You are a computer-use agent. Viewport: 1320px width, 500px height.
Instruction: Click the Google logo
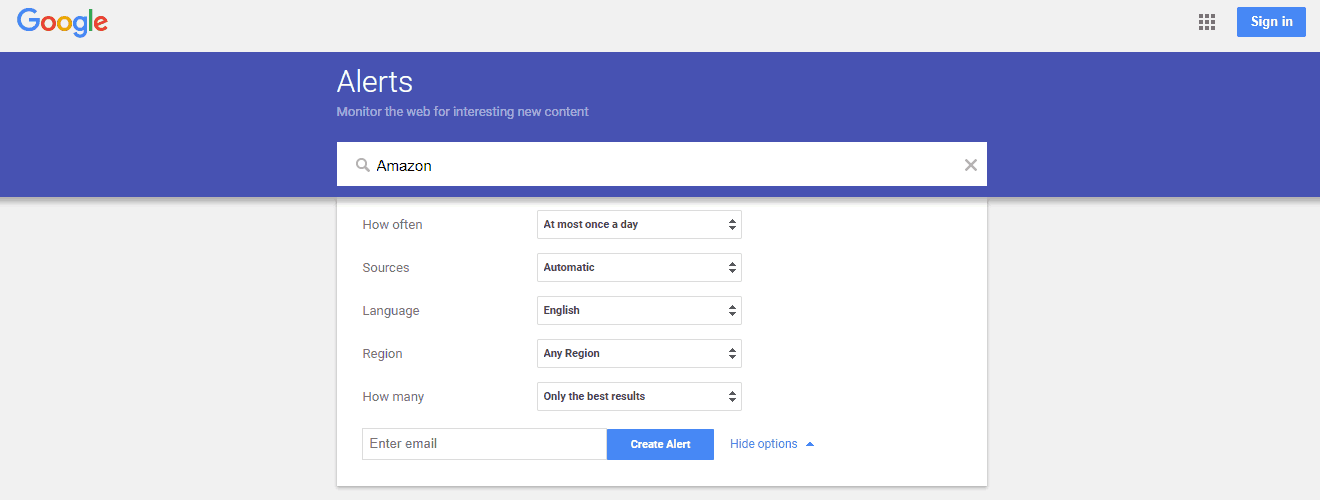pyautogui.click(x=62, y=22)
